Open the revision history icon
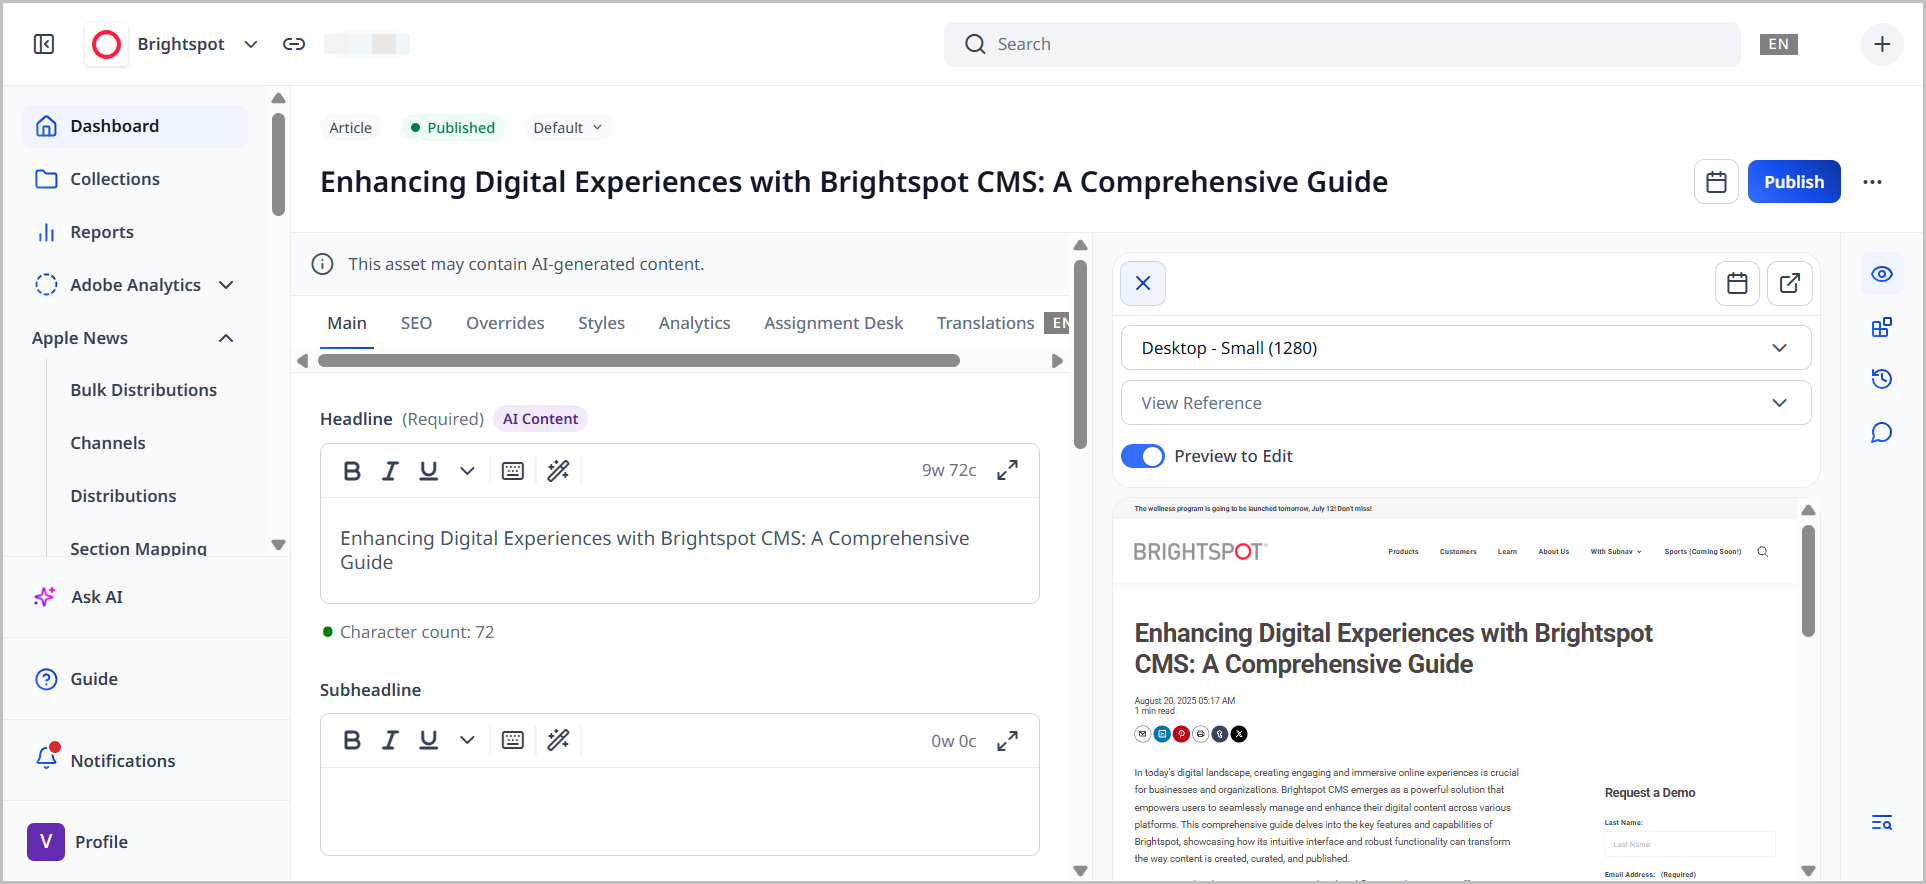 click(x=1881, y=379)
